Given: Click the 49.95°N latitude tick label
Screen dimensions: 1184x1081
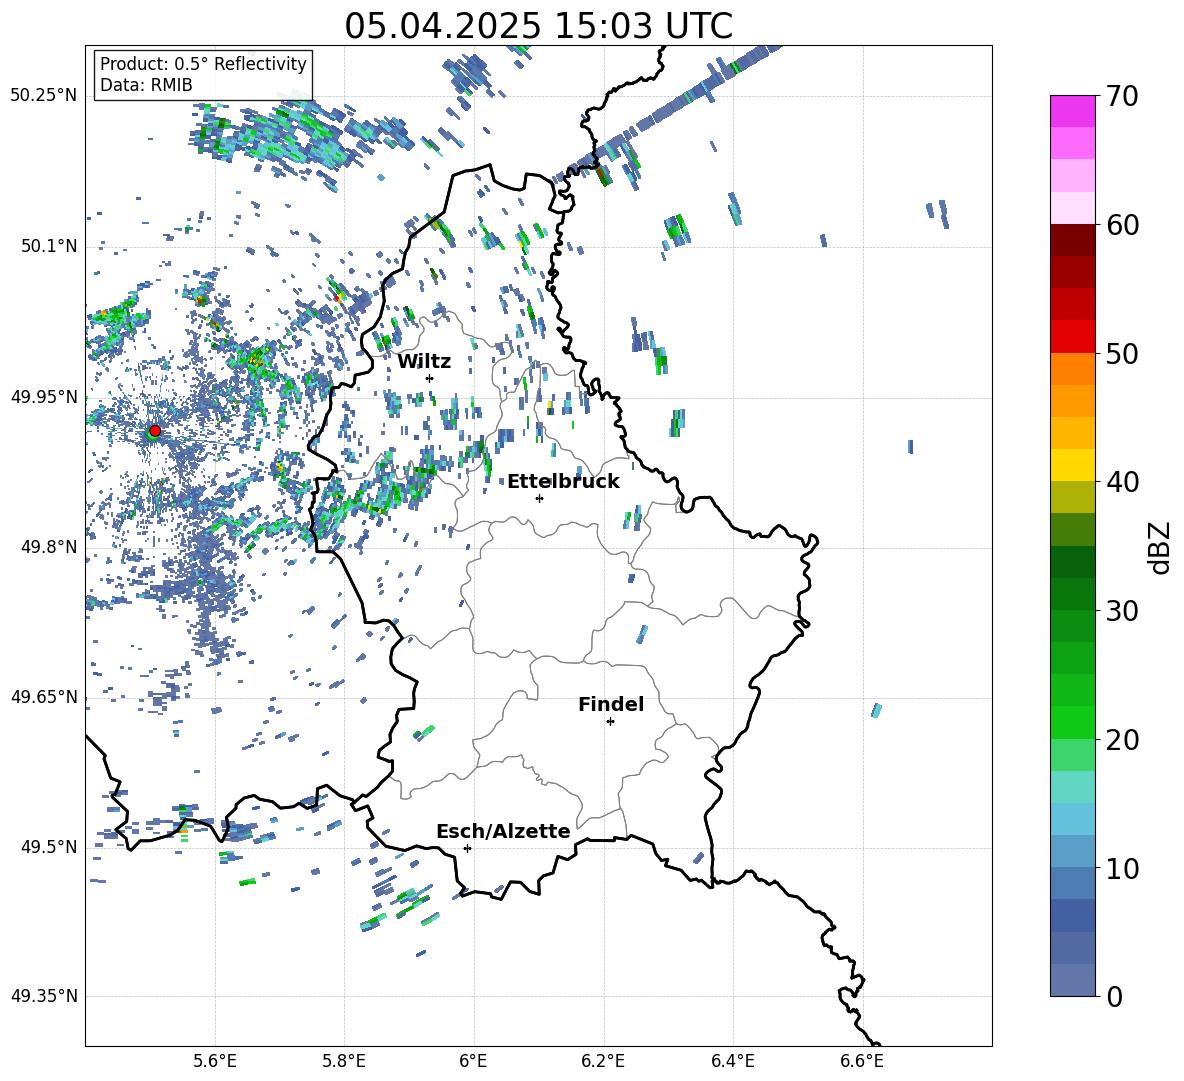Looking at the screenshot, I should coord(44,397).
